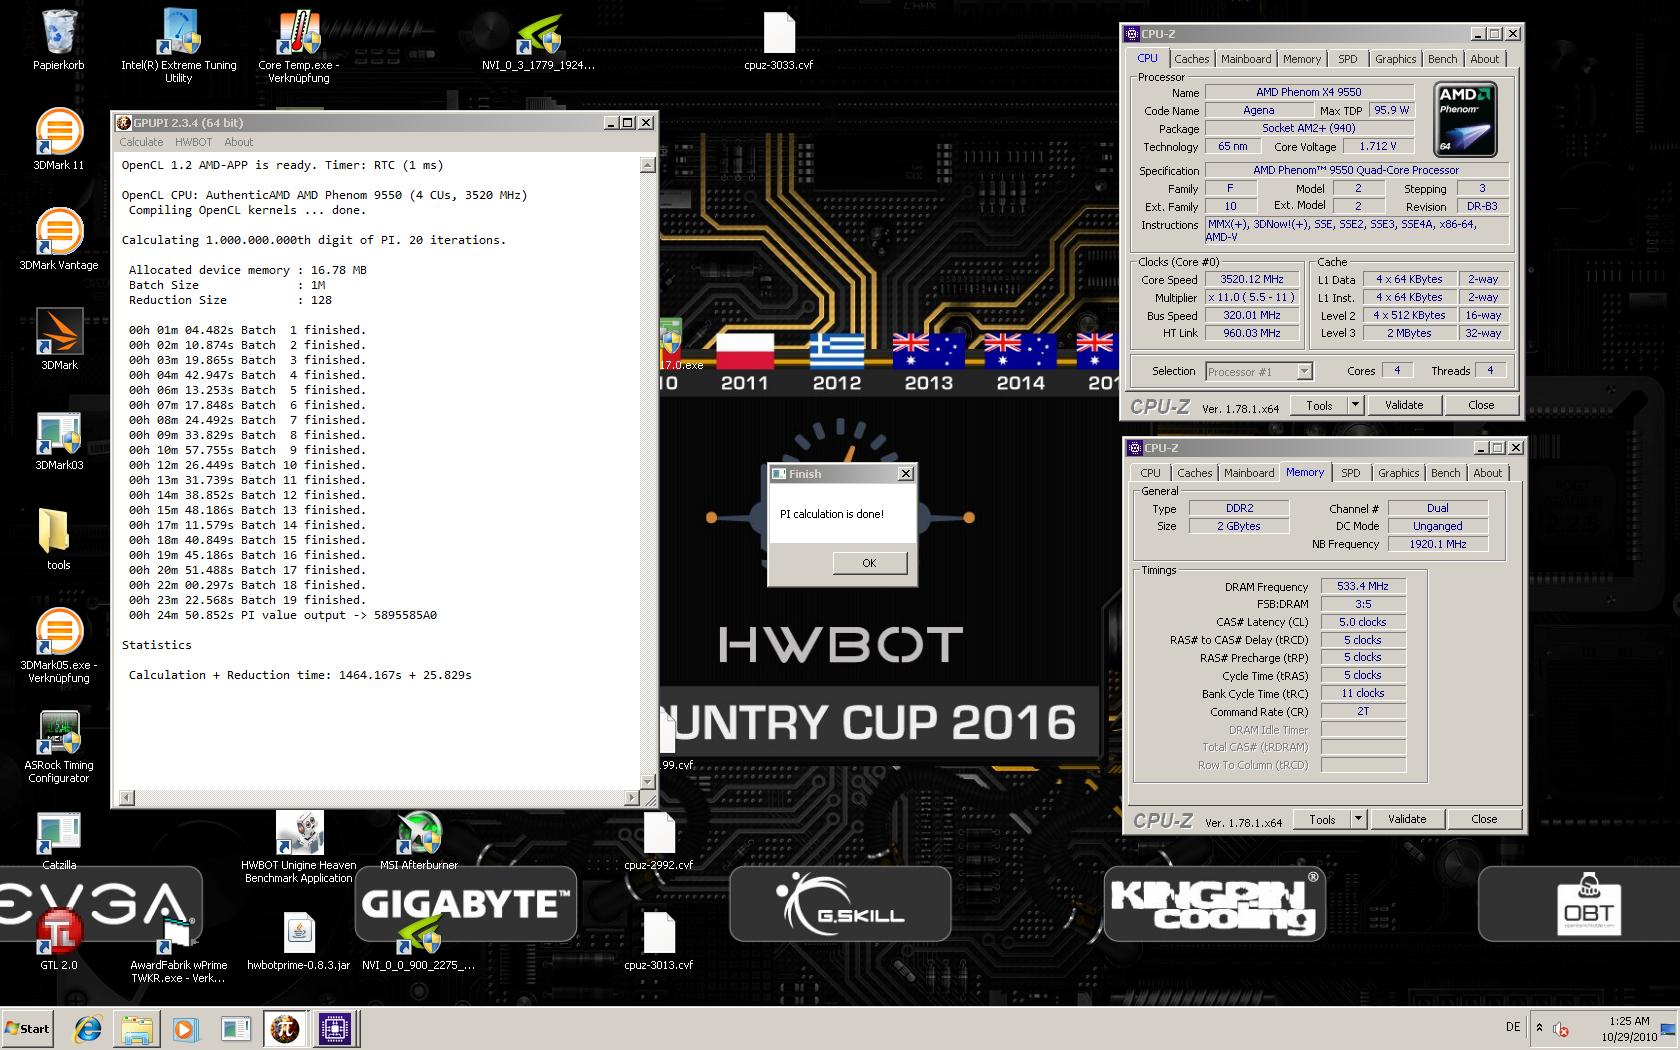Click DRAM Frequency value 533.4 MHz

click(1363, 586)
